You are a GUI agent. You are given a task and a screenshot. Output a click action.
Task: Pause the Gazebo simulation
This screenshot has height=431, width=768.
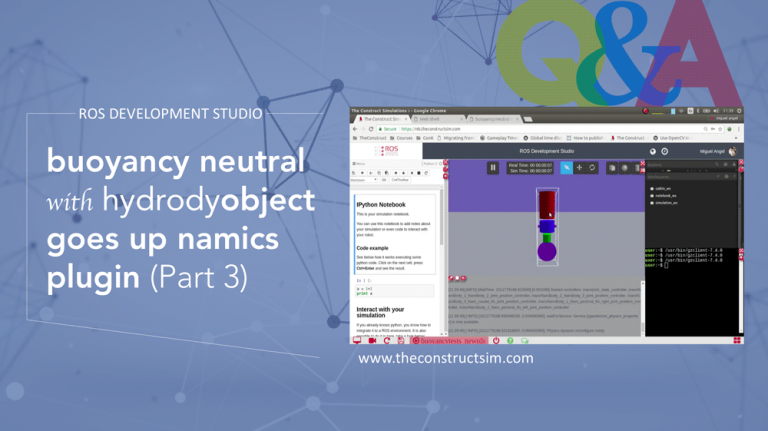click(493, 168)
